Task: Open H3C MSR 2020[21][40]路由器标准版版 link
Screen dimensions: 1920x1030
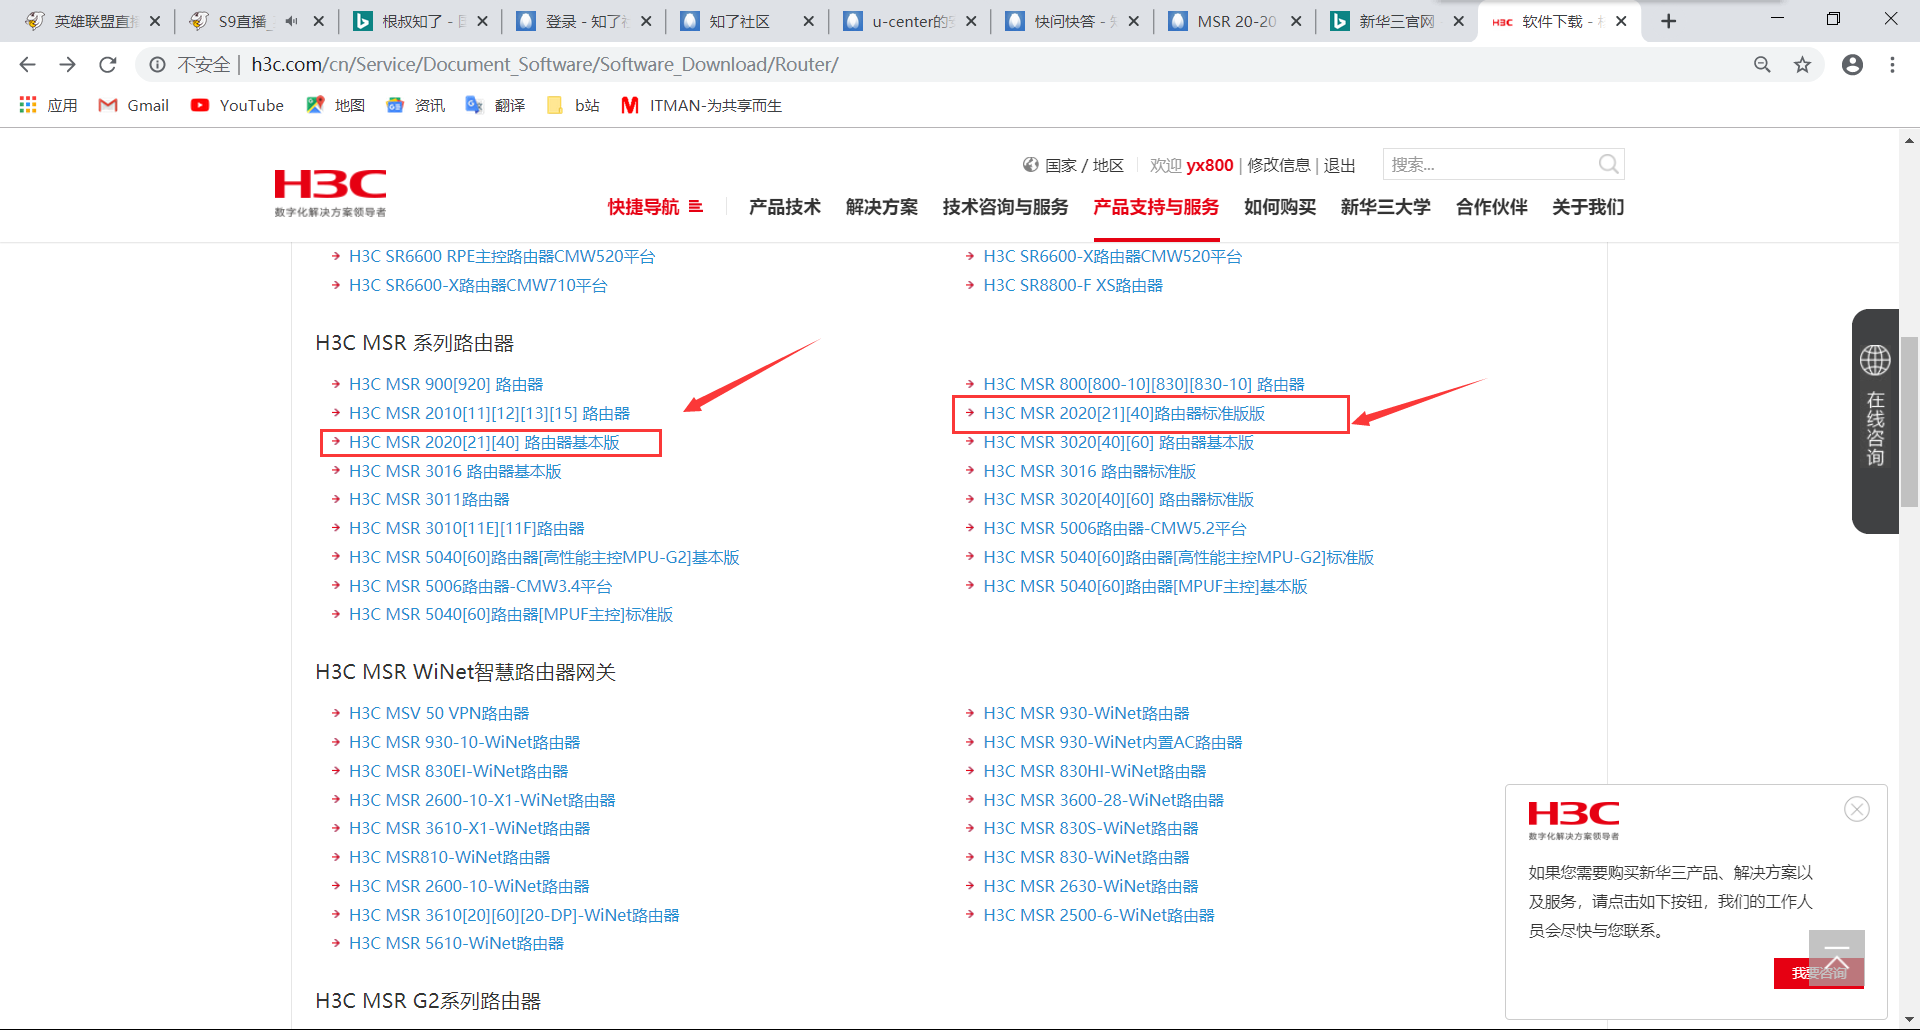Action: pos(1124,413)
